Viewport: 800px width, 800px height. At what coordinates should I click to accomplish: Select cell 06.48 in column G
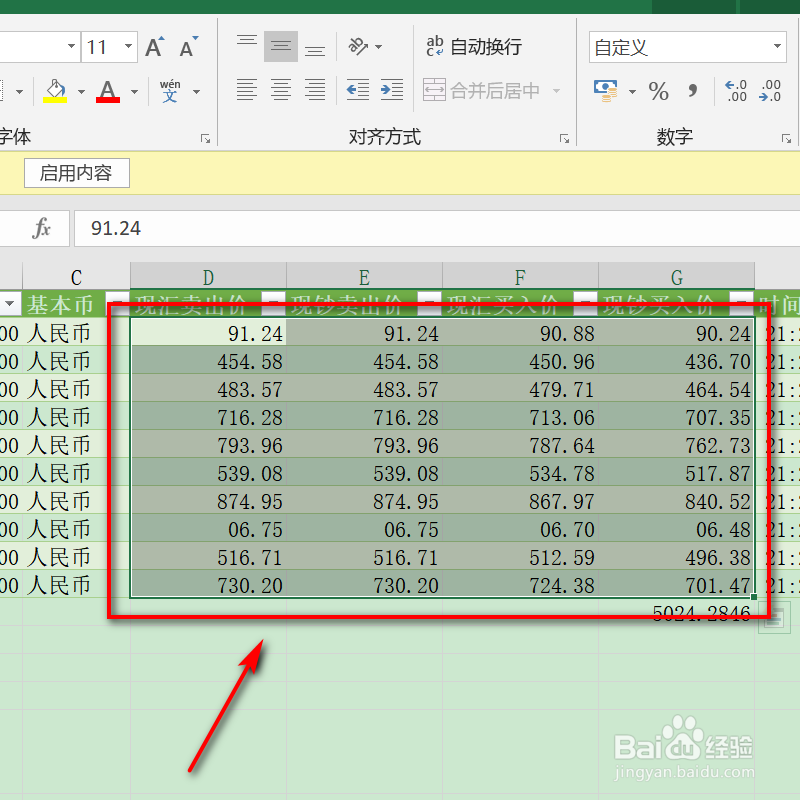coord(677,529)
